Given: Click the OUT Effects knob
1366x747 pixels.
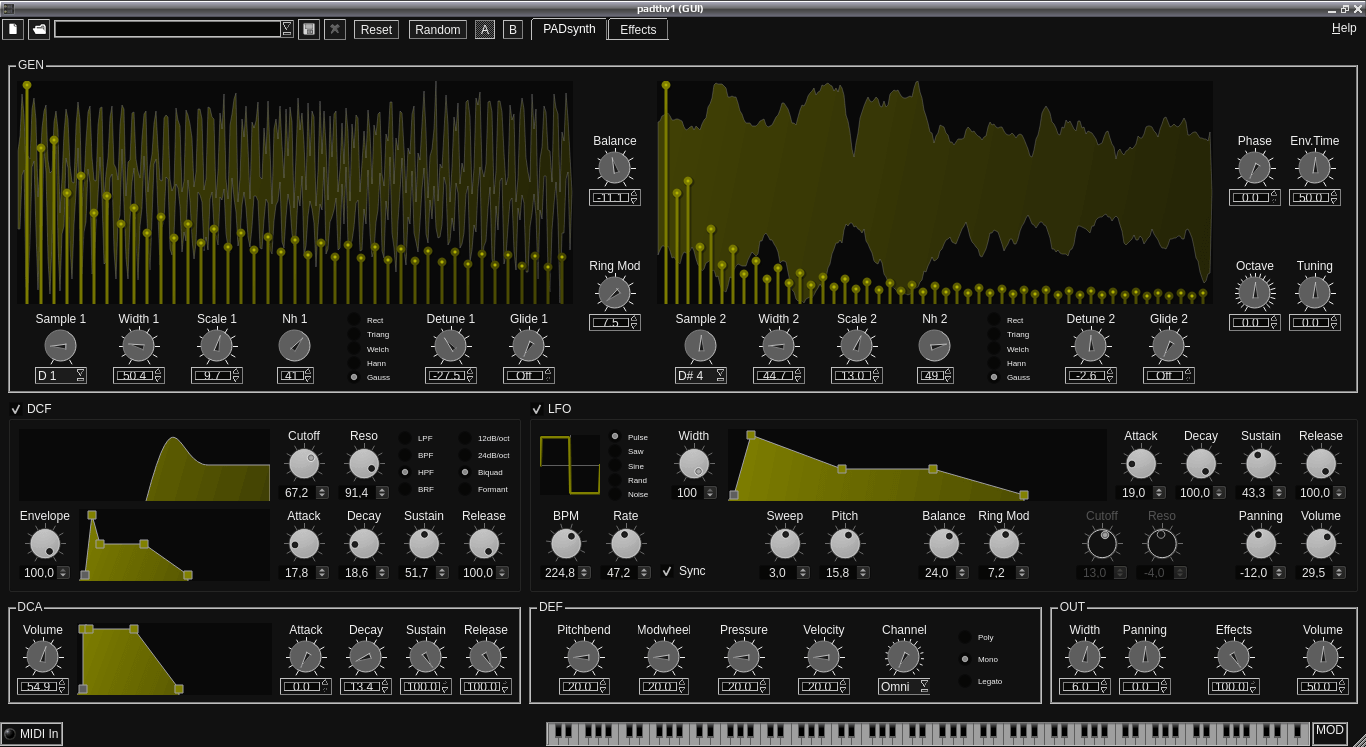Looking at the screenshot, I should pos(1234,657).
